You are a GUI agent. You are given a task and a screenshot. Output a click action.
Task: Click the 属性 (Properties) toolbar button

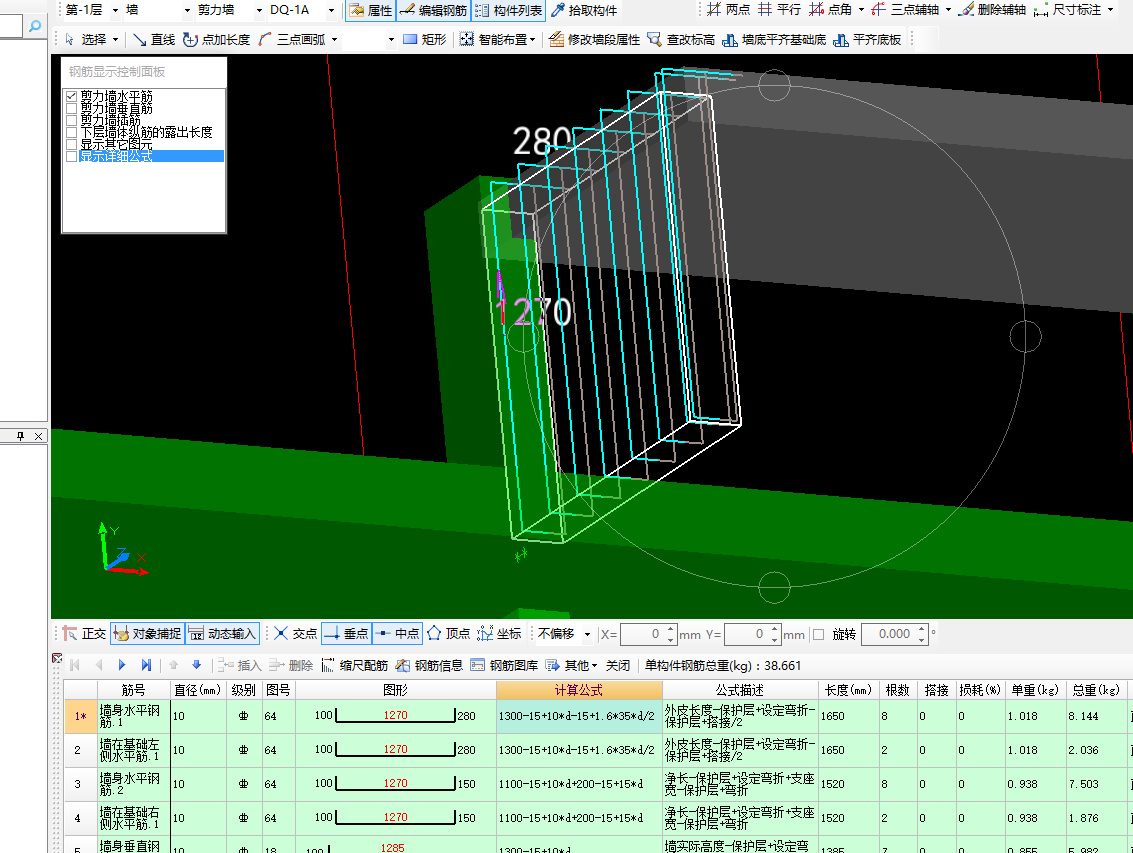click(371, 10)
